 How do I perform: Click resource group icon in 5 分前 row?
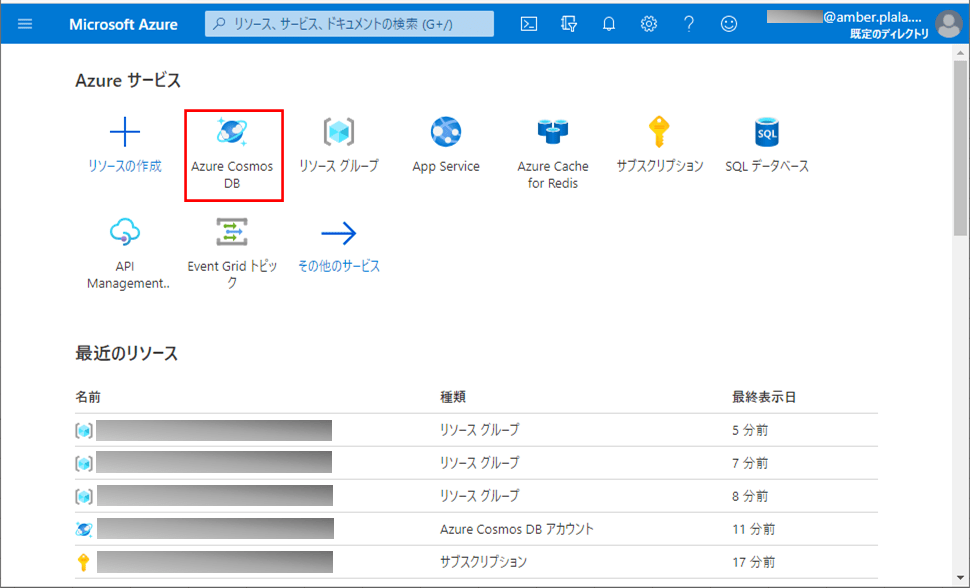point(84,430)
